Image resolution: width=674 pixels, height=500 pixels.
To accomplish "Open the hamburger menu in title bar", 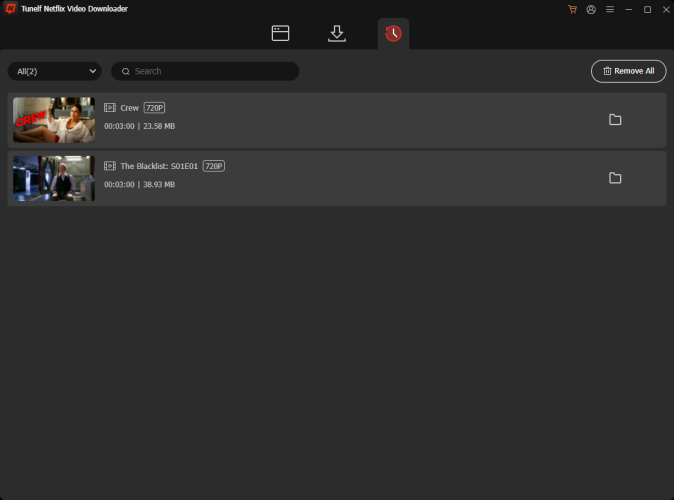I will (609, 9).
